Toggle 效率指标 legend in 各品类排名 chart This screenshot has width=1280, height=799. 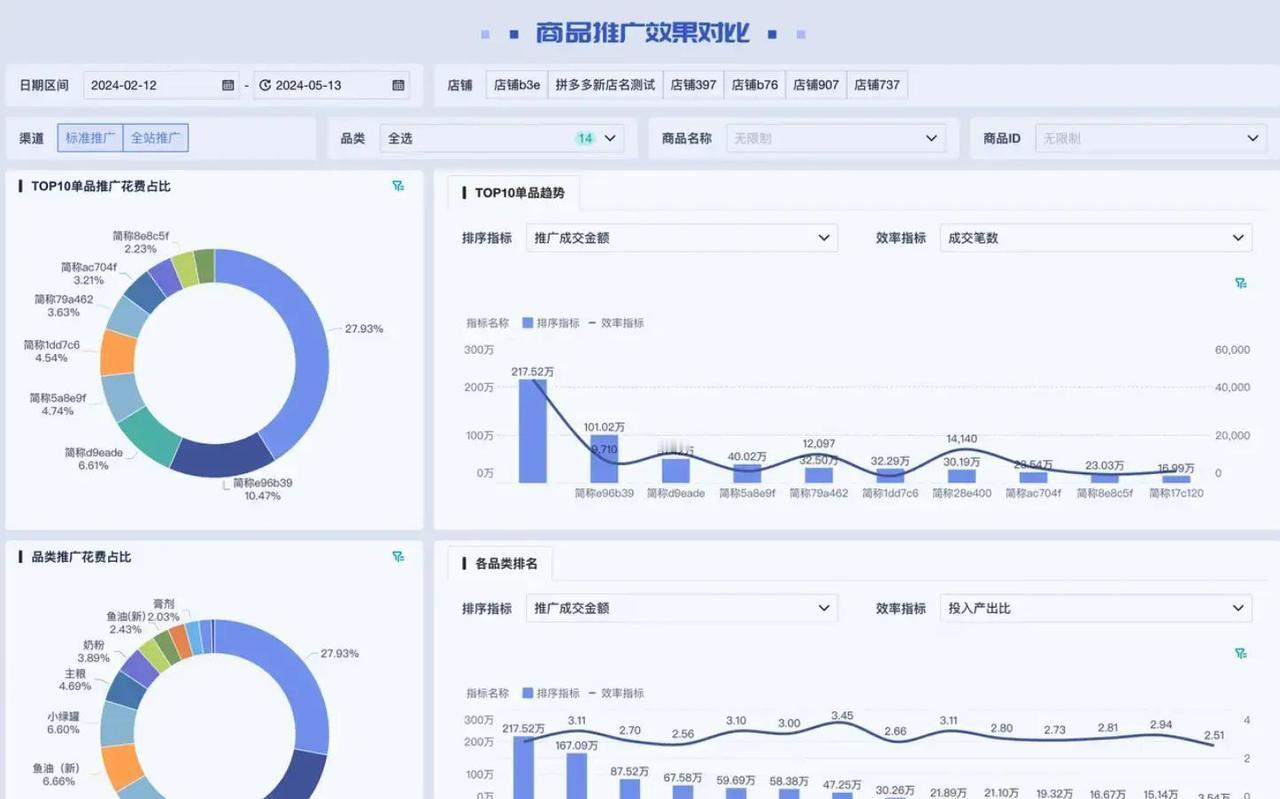click(616, 693)
